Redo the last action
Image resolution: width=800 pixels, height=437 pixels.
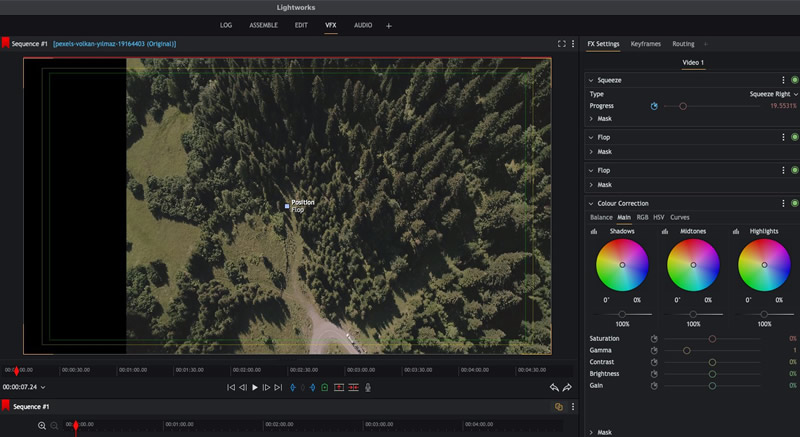567,388
